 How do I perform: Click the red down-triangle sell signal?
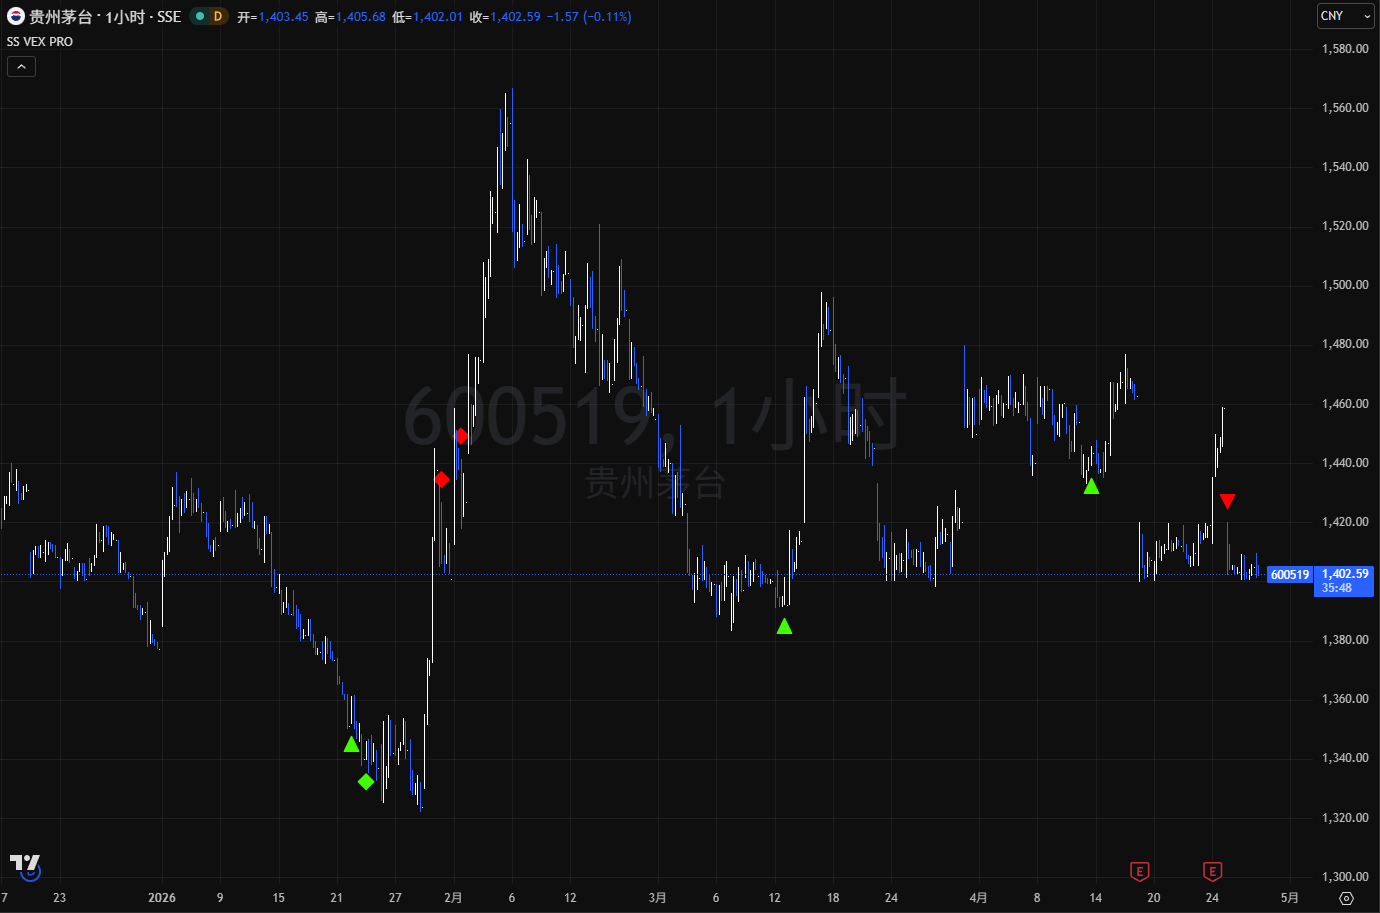(x=1227, y=501)
